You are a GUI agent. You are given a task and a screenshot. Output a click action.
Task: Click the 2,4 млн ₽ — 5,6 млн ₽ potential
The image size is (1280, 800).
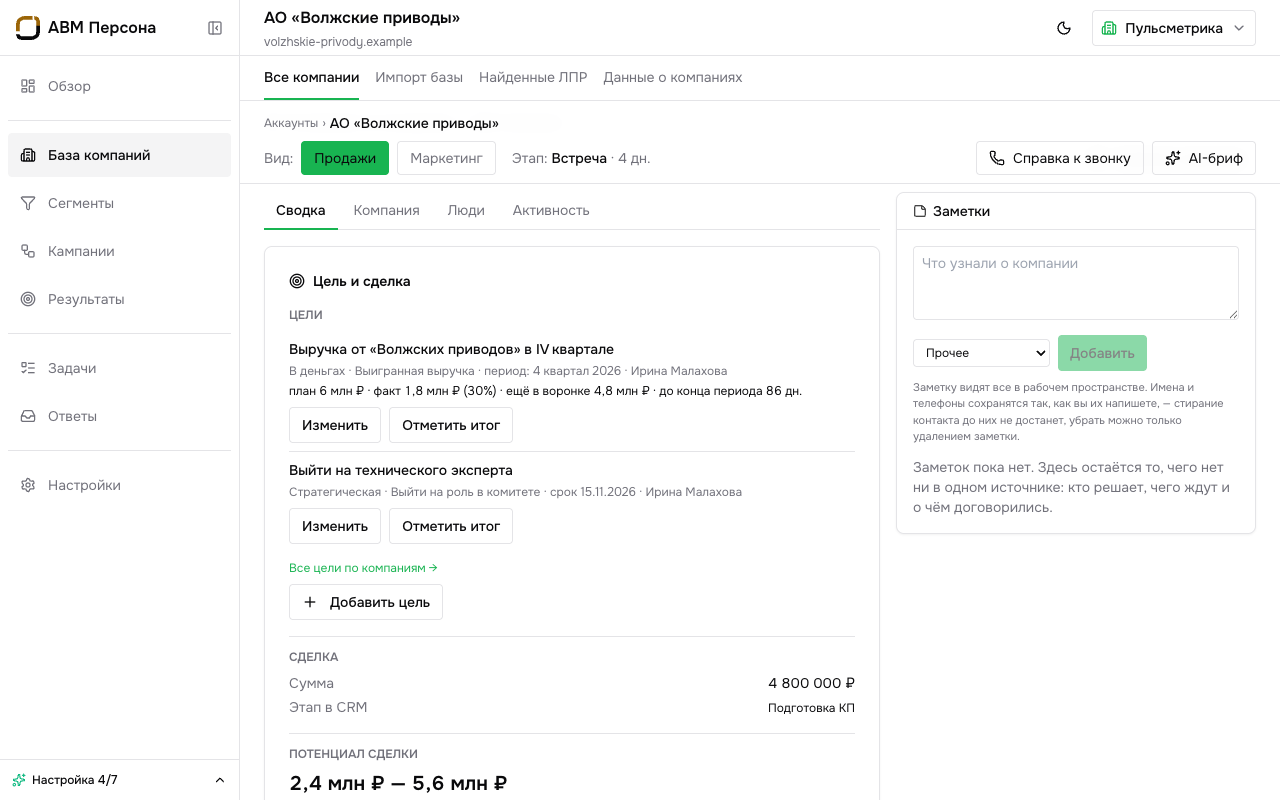398,783
